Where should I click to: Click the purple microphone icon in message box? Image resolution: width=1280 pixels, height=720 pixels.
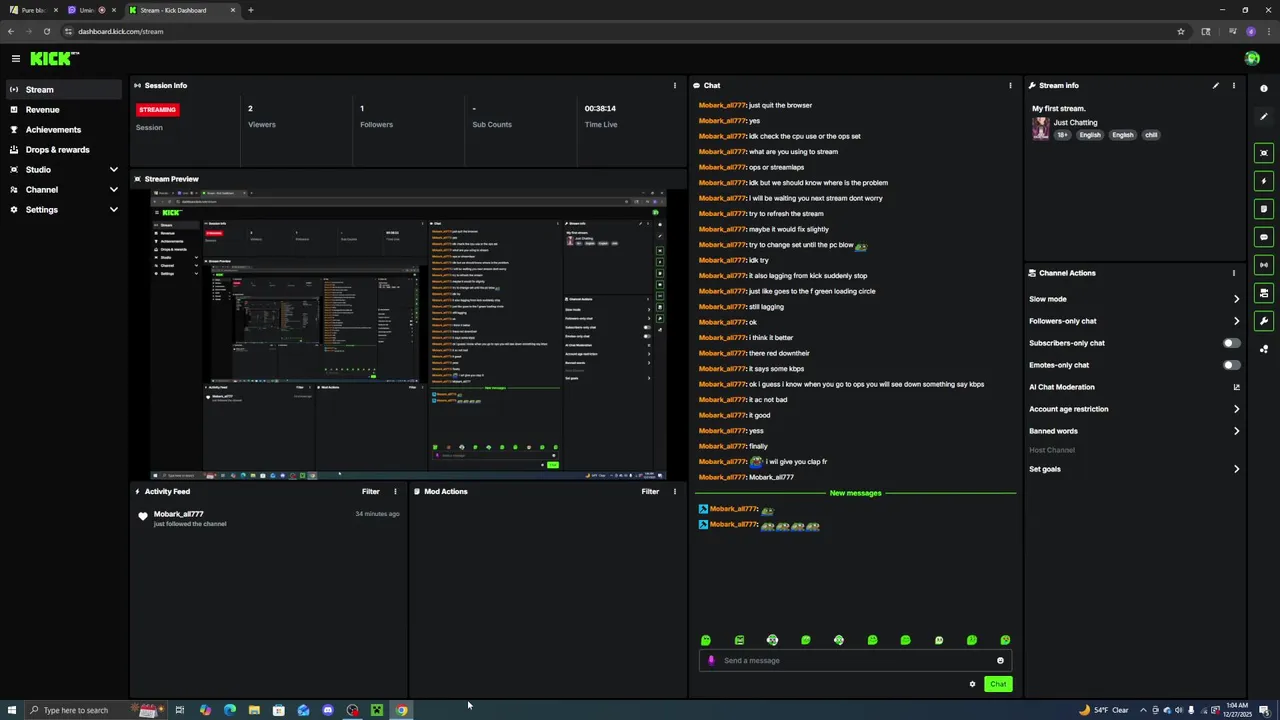pyautogui.click(x=711, y=661)
